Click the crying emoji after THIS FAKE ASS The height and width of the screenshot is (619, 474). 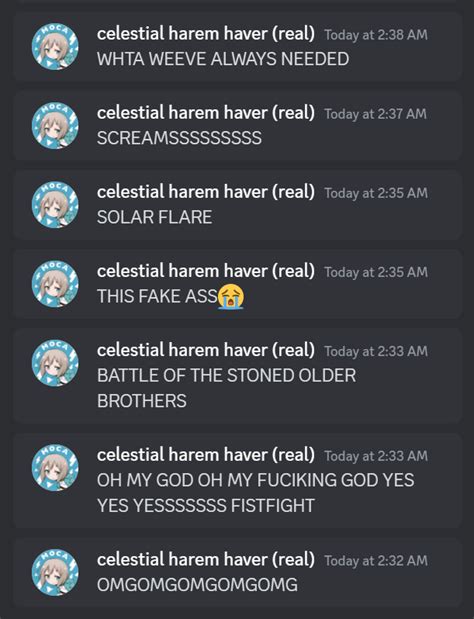(x=231, y=296)
